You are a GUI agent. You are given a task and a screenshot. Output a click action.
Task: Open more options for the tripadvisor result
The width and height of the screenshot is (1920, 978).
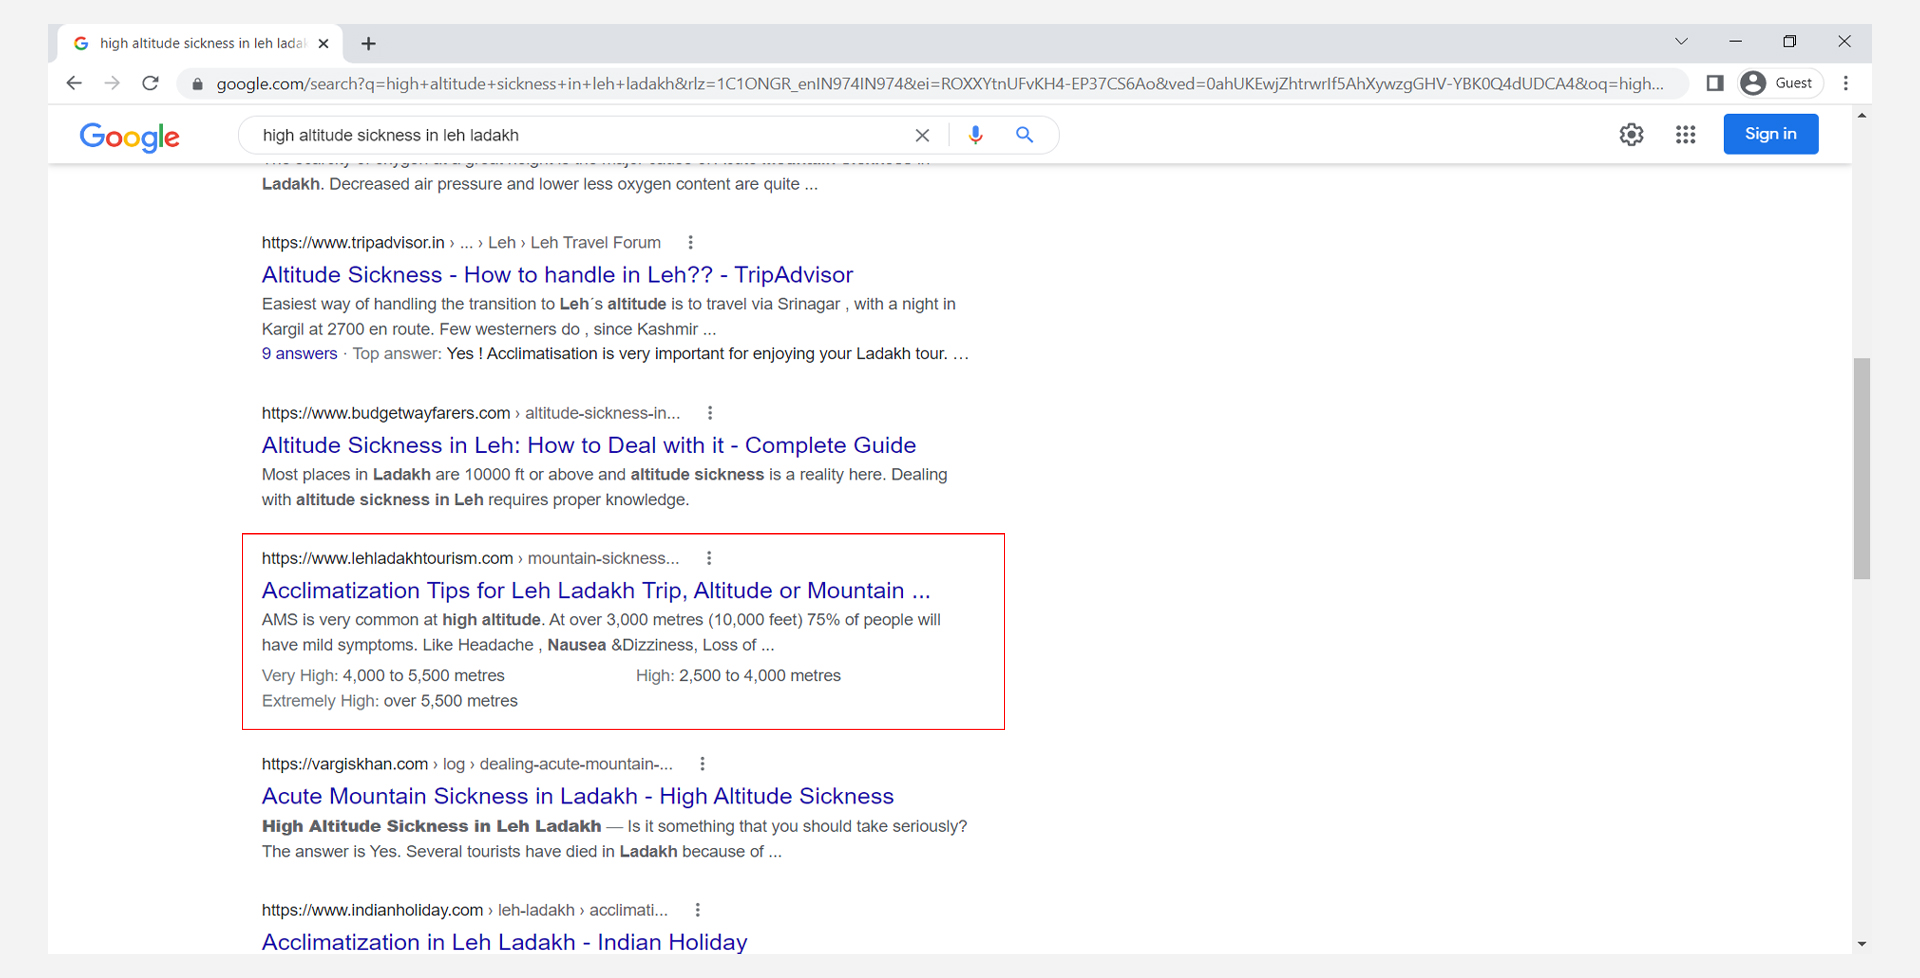[690, 242]
